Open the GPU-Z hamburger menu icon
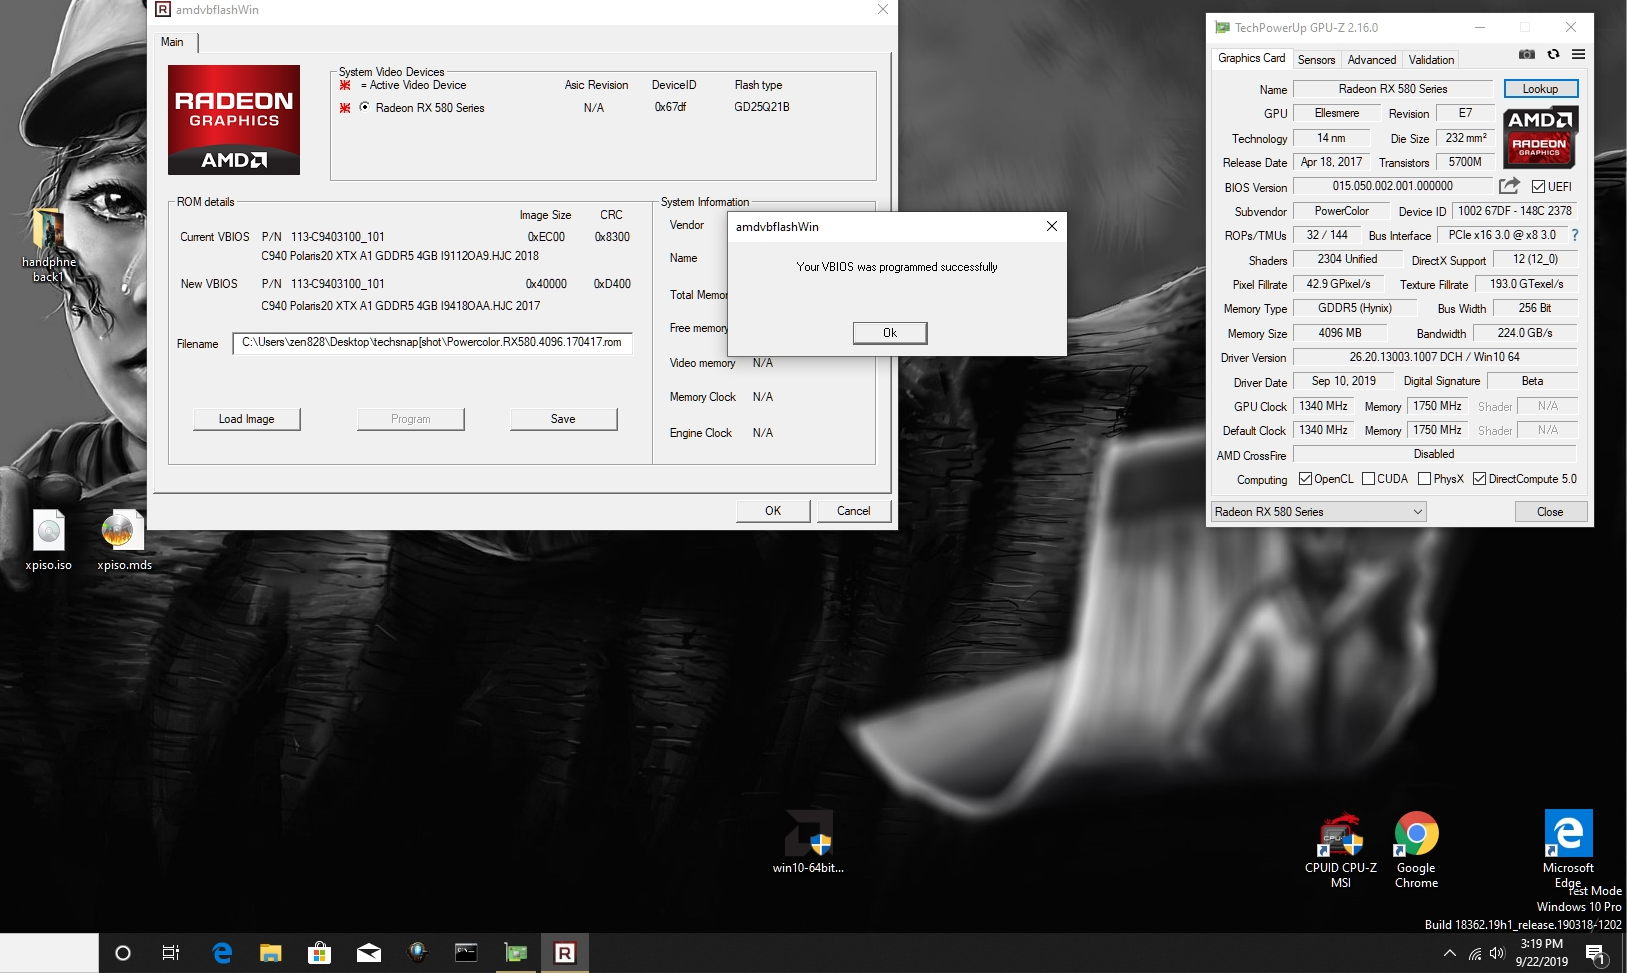Viewport: 1627px width, 973px height. click(1578, 55)
